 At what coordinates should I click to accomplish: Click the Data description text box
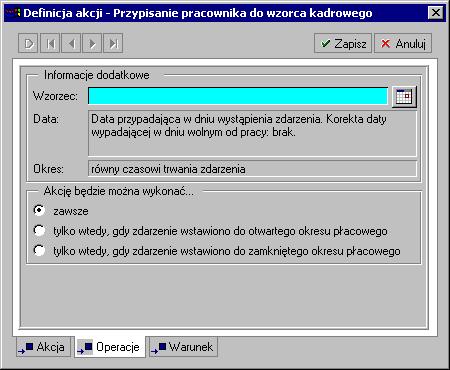point(252,134)
